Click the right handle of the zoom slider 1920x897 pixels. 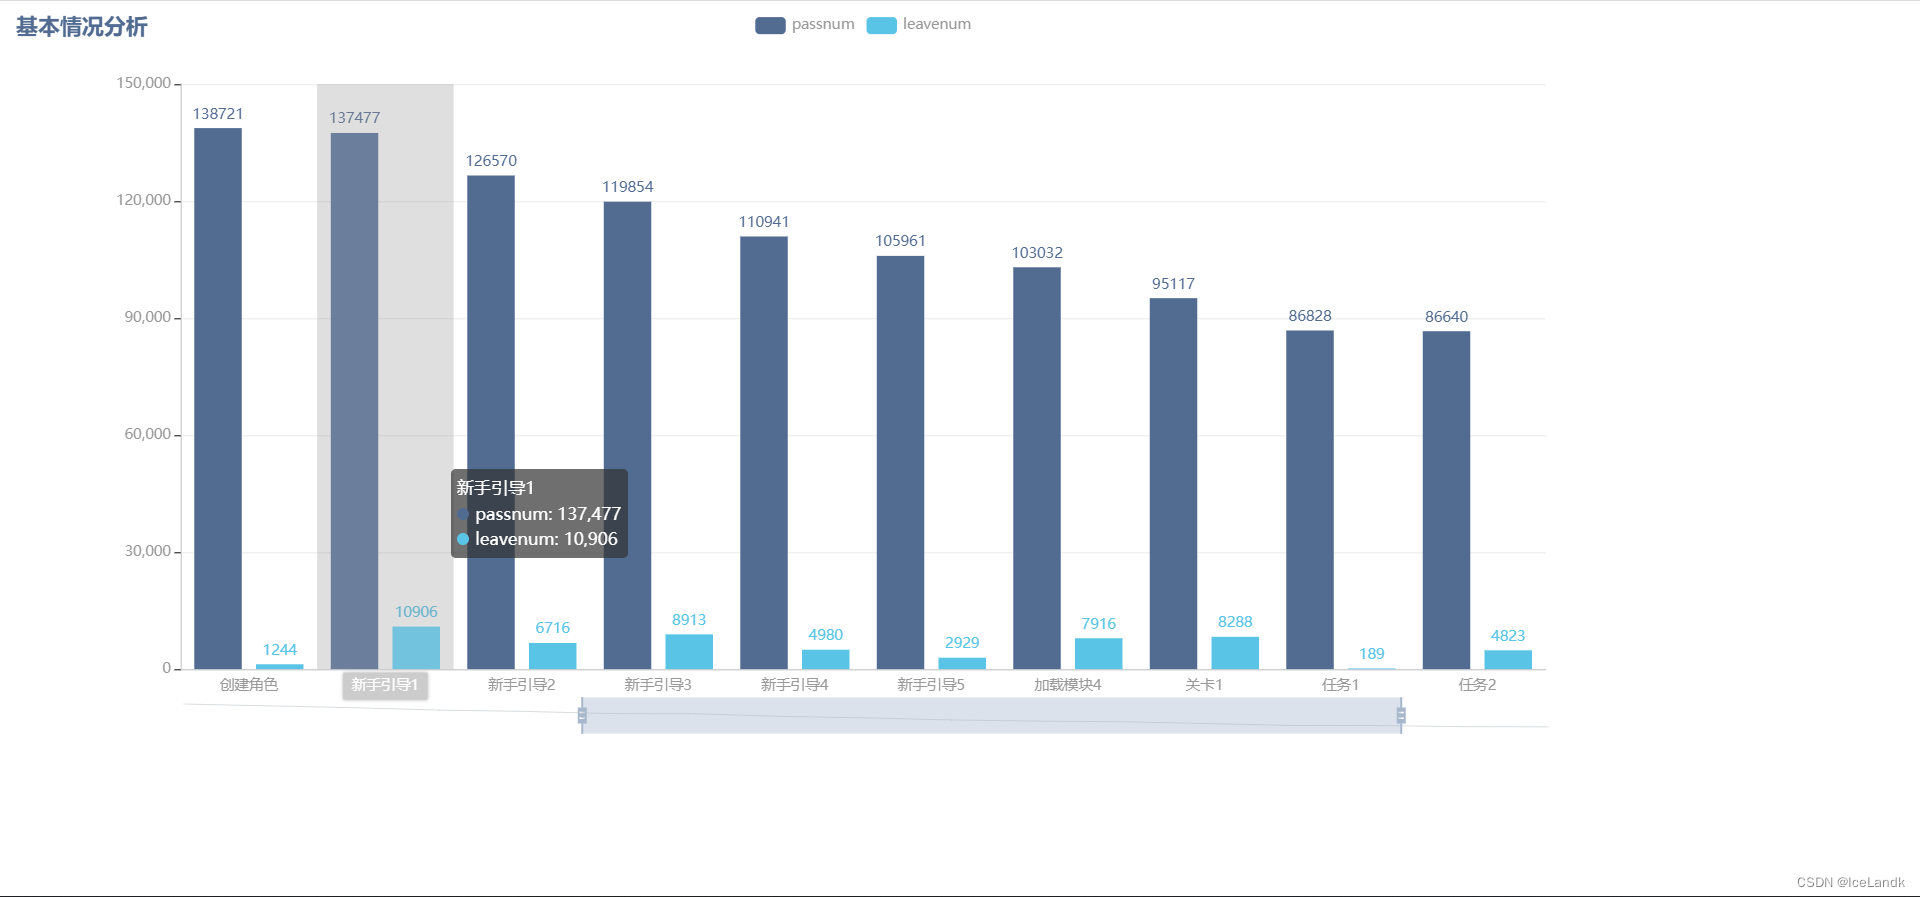[x=1401, y=715]
